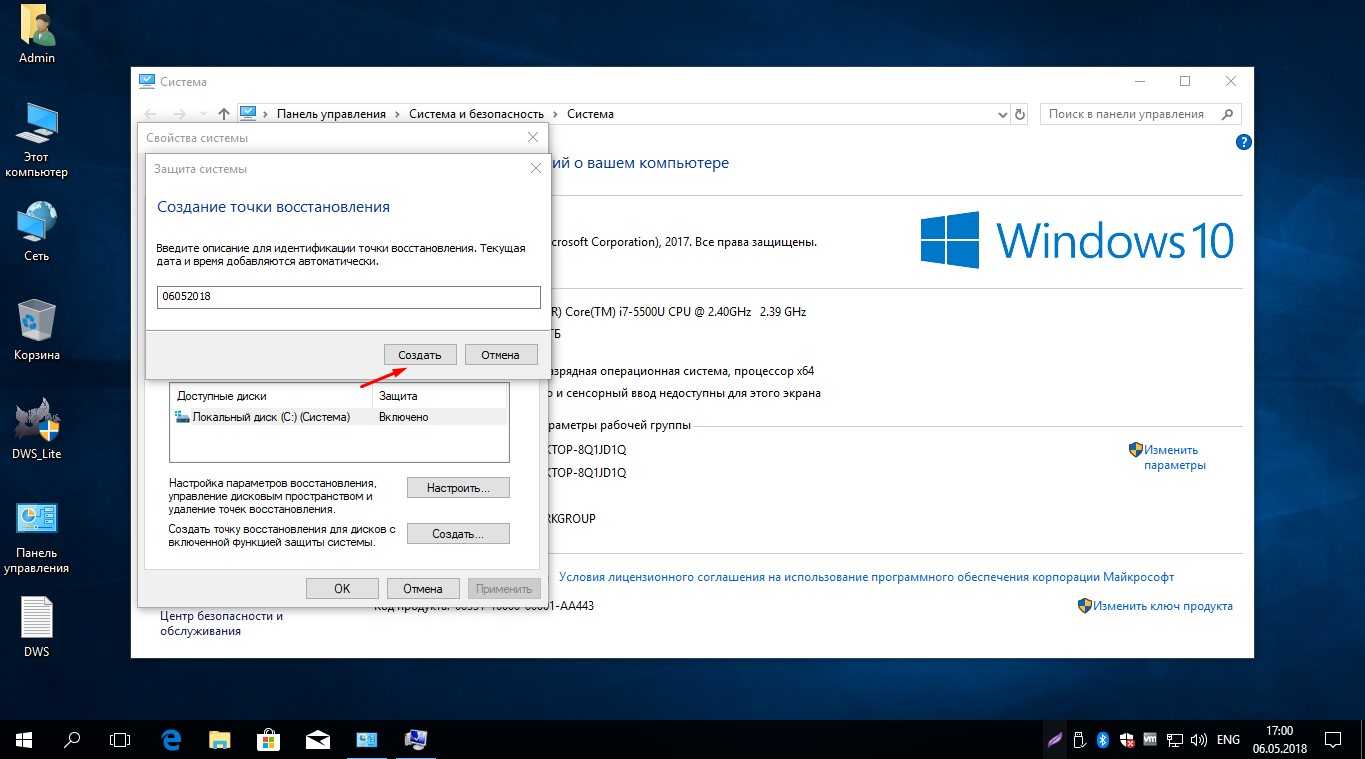1365x759 pixels.
Task: Click the Система breadcrumb item
Action: click(x=590, y=114)
